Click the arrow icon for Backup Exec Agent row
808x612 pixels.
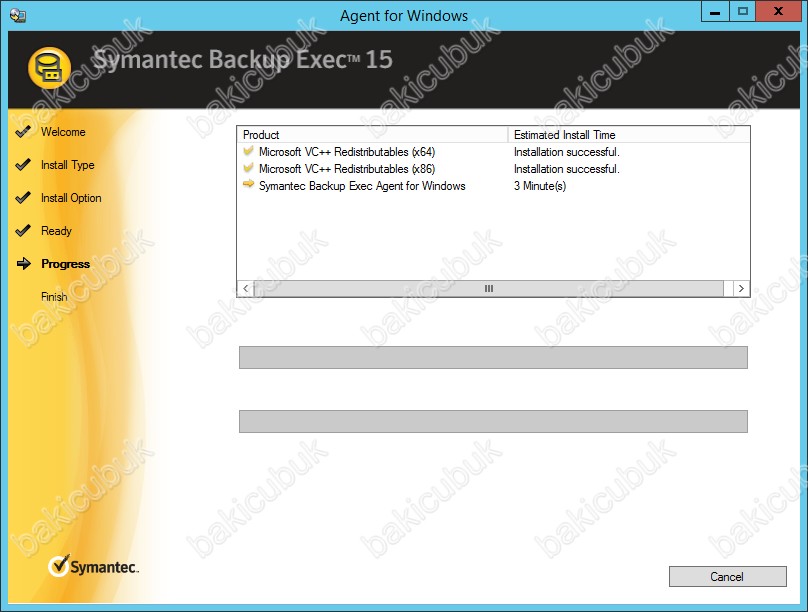tap(248, 184)
